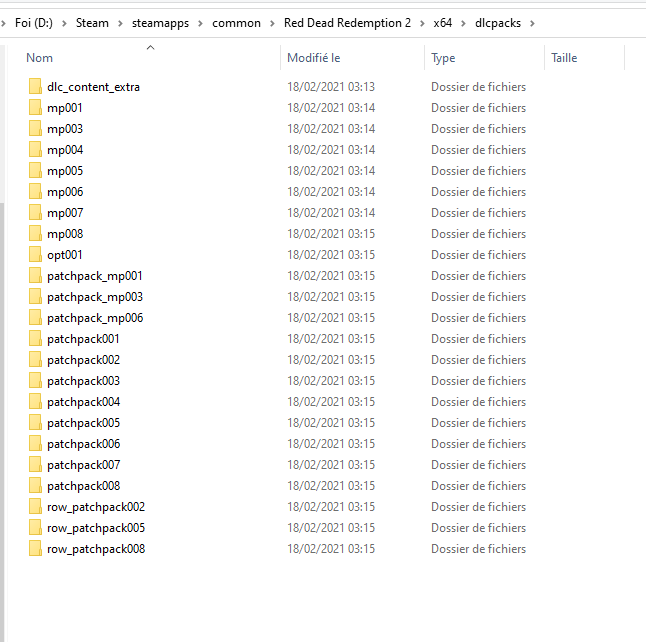Click Dossier de fichiers type for opt001

click(478, 255)
